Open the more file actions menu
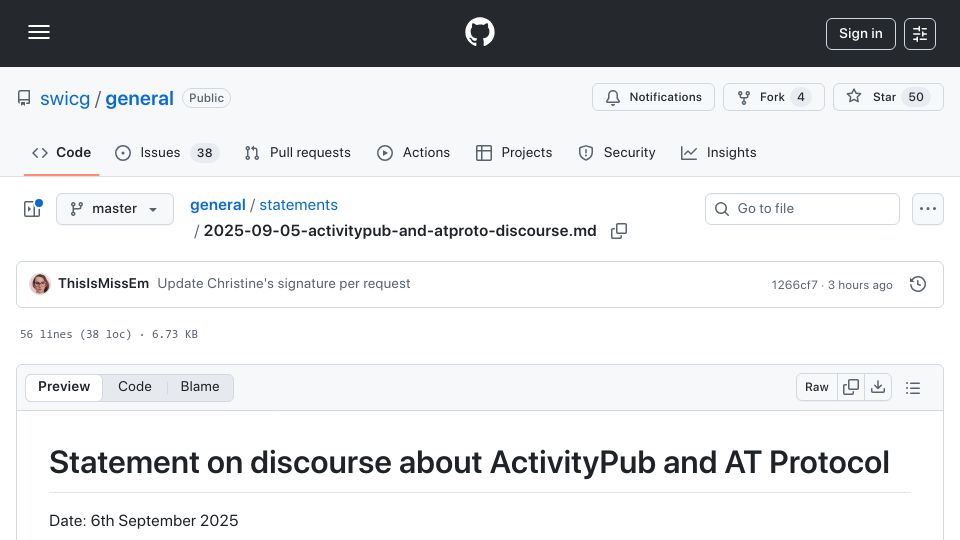The width and height of the screenshot is (960, 540). (x=928, y=209)
